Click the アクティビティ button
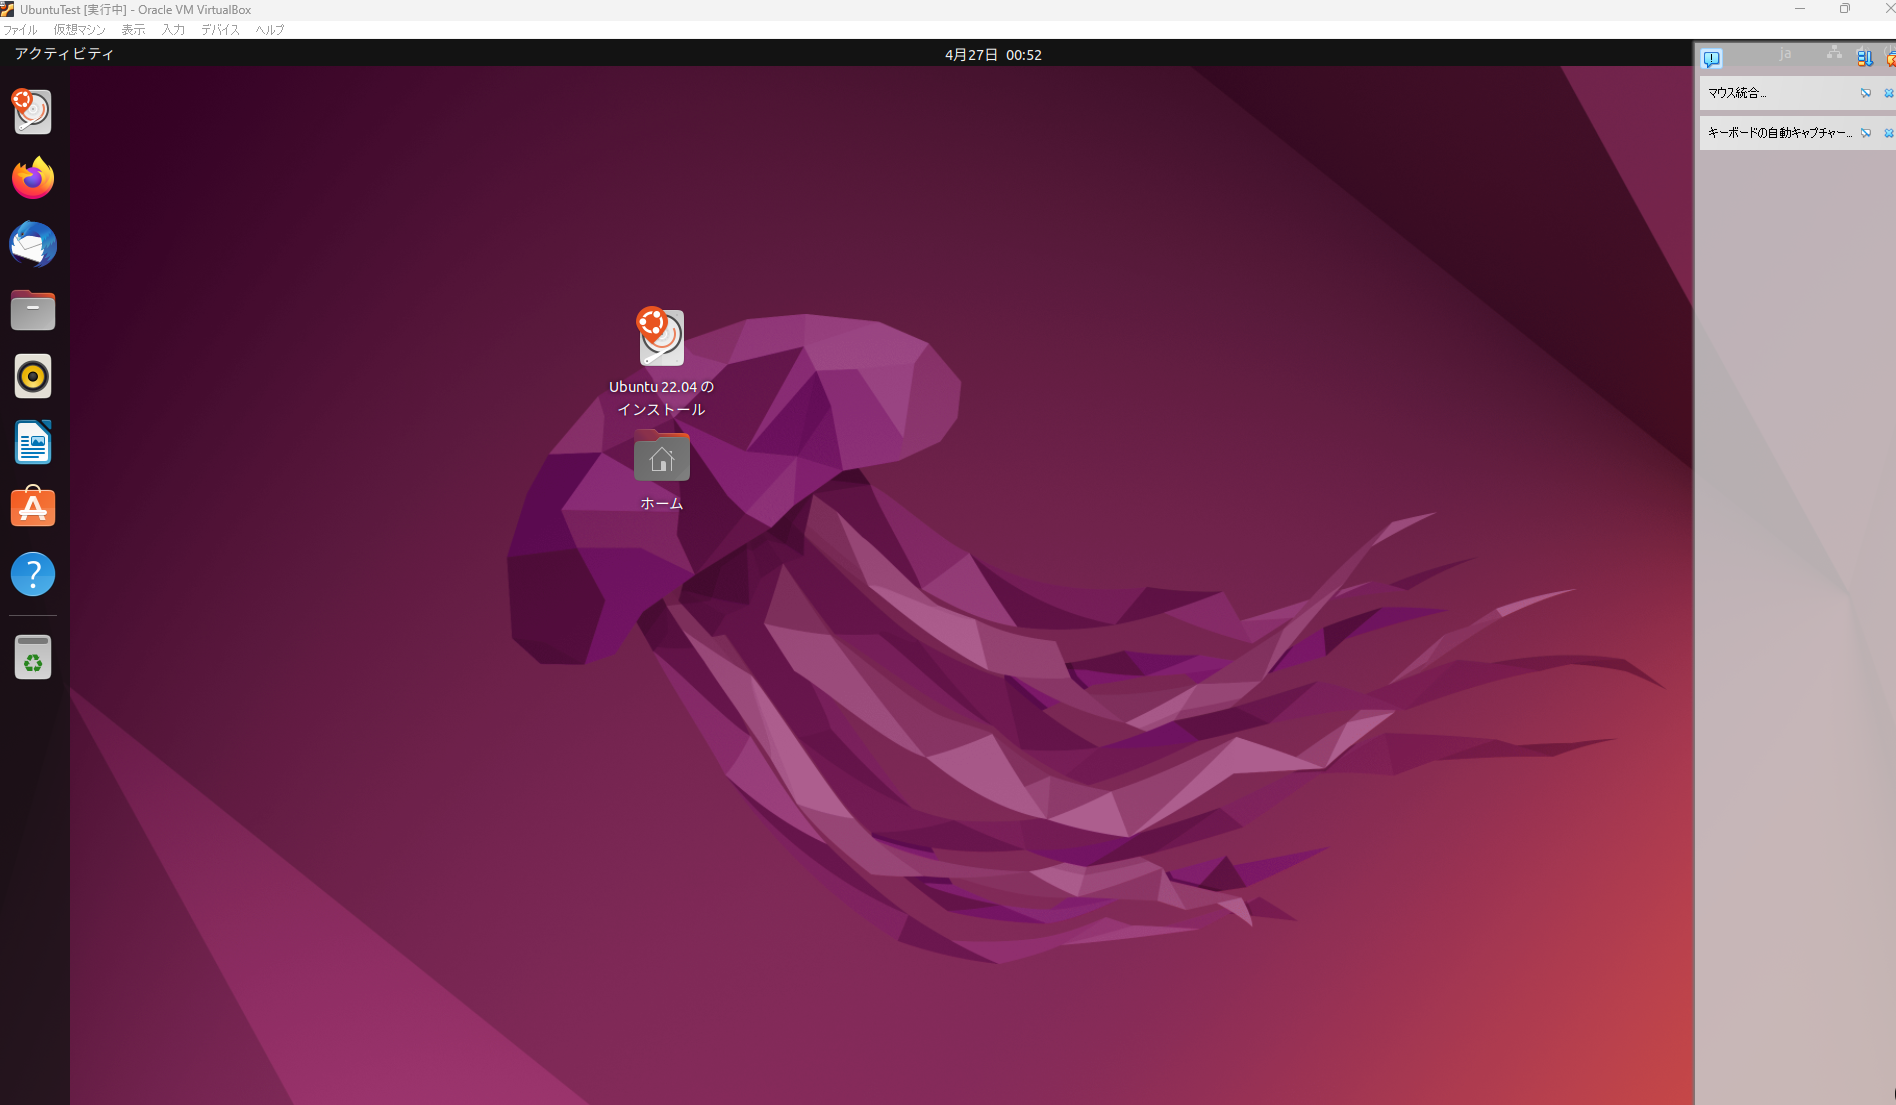Image resolution: width=1896 pixels, height=1105 pixels. [x=63, y=53]
